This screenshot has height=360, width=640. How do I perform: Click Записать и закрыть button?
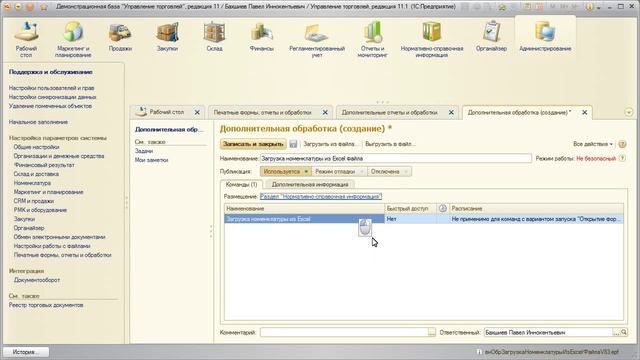click(x=253, y=144)
